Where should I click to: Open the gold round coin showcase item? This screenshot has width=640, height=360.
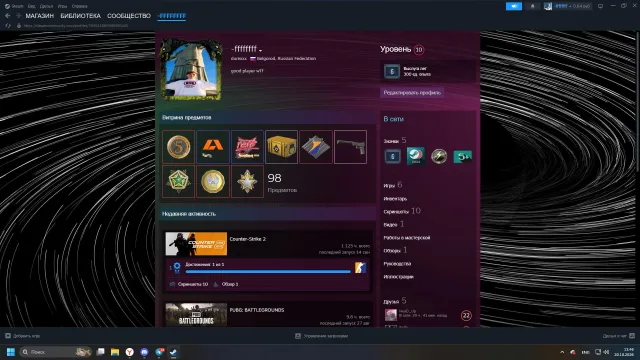click(213, 181)
